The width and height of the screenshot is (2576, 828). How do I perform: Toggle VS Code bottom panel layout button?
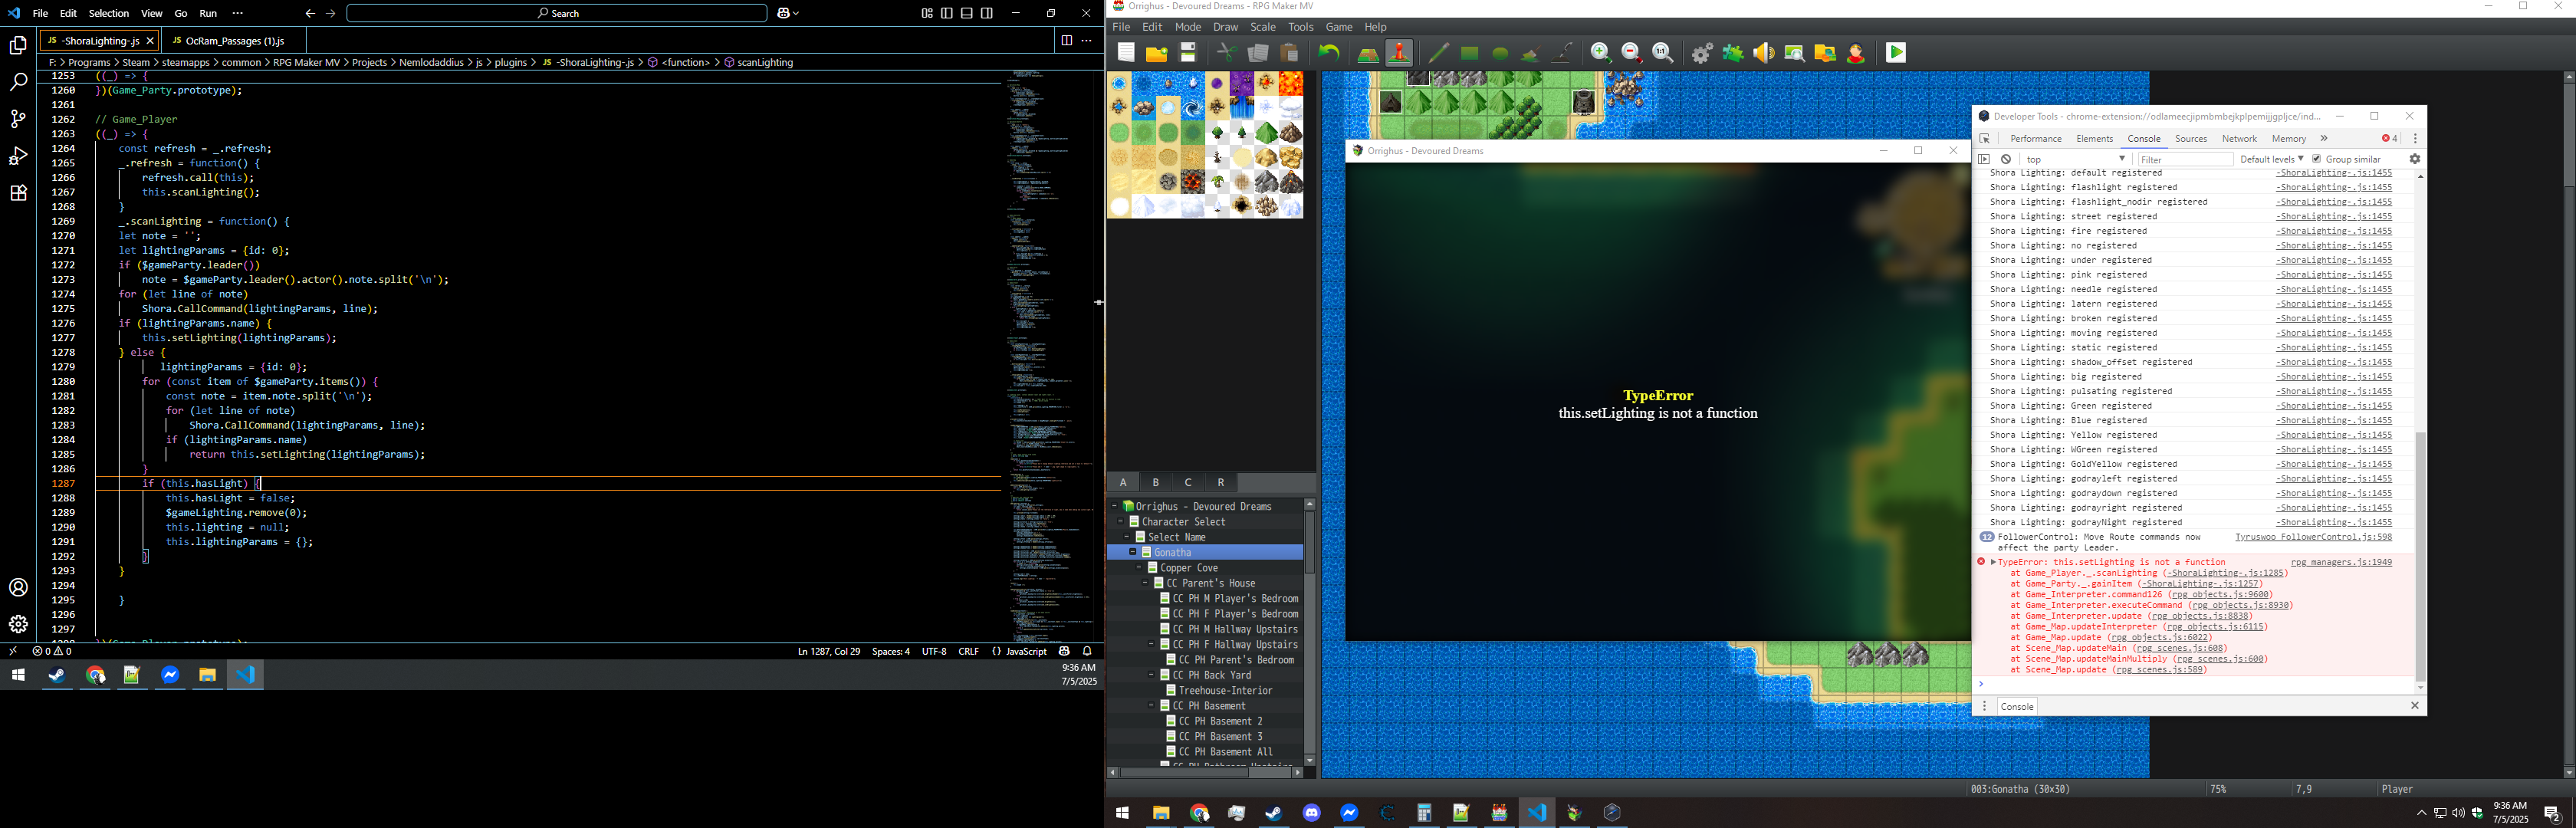point(967,13)
